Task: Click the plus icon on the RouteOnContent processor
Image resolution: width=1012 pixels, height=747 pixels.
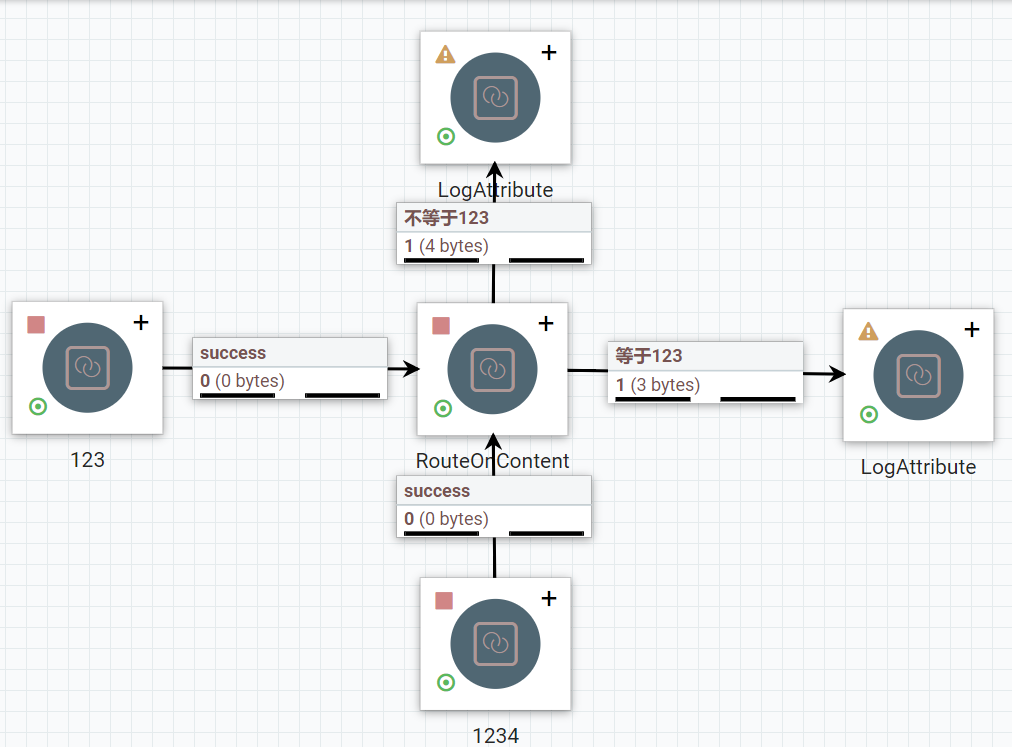Action: coord(545,324)
